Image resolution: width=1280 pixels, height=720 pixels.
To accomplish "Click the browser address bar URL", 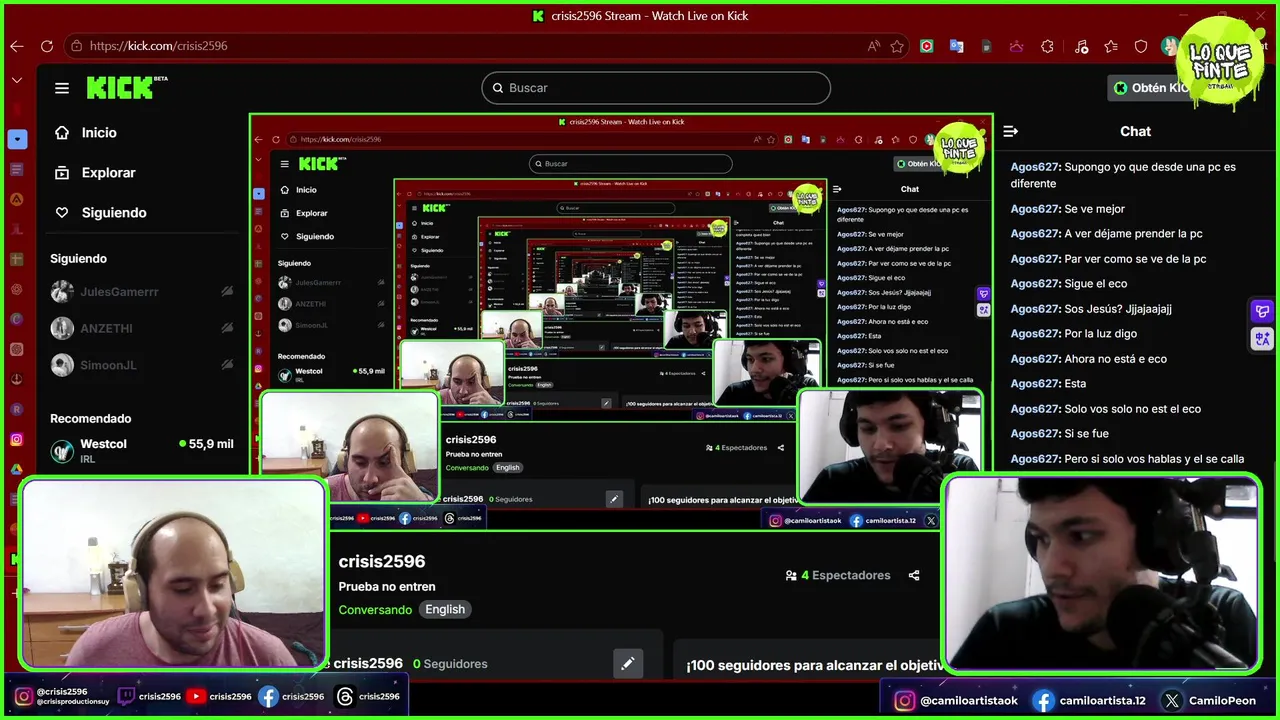I will click(159, 46).
